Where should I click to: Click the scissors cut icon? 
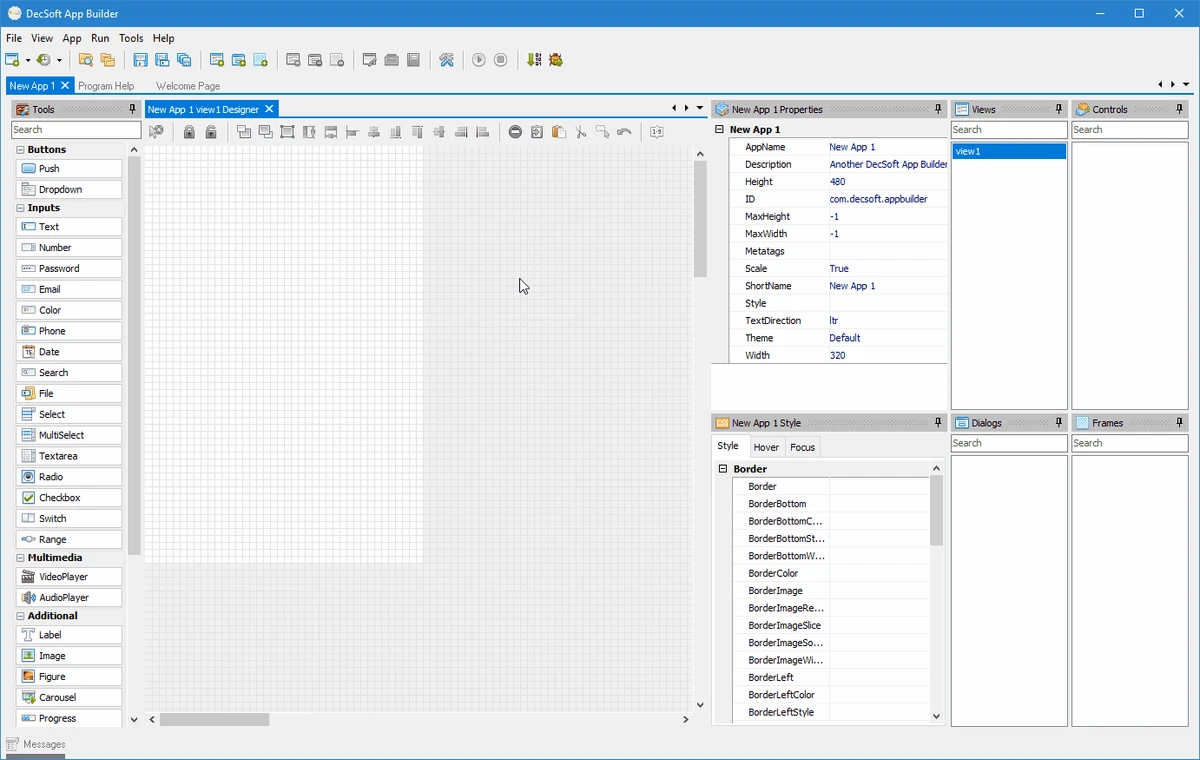pos(581,131)
